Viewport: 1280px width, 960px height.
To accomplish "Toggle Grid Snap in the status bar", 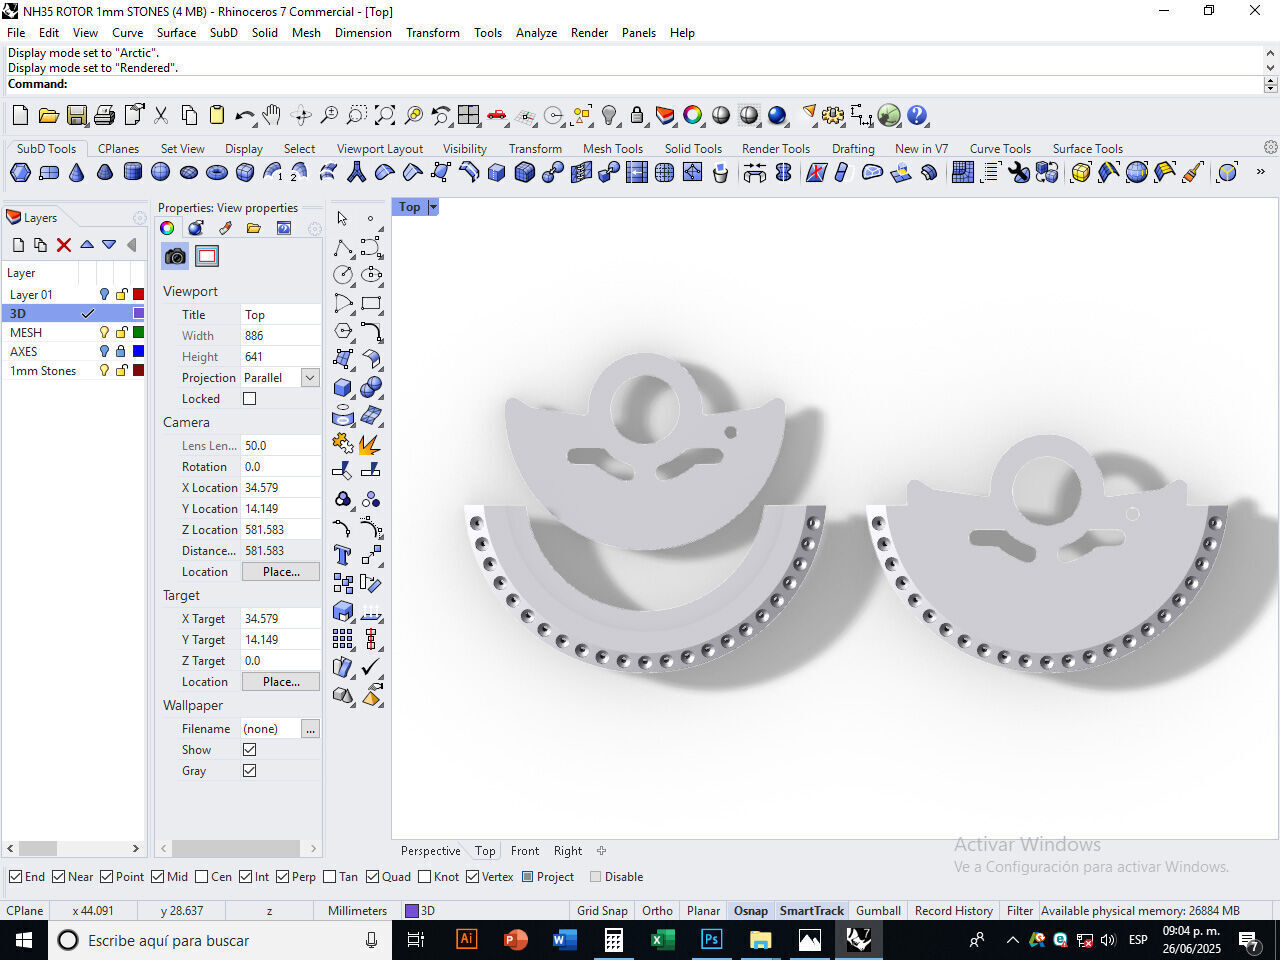I will [x=602, y=910].
